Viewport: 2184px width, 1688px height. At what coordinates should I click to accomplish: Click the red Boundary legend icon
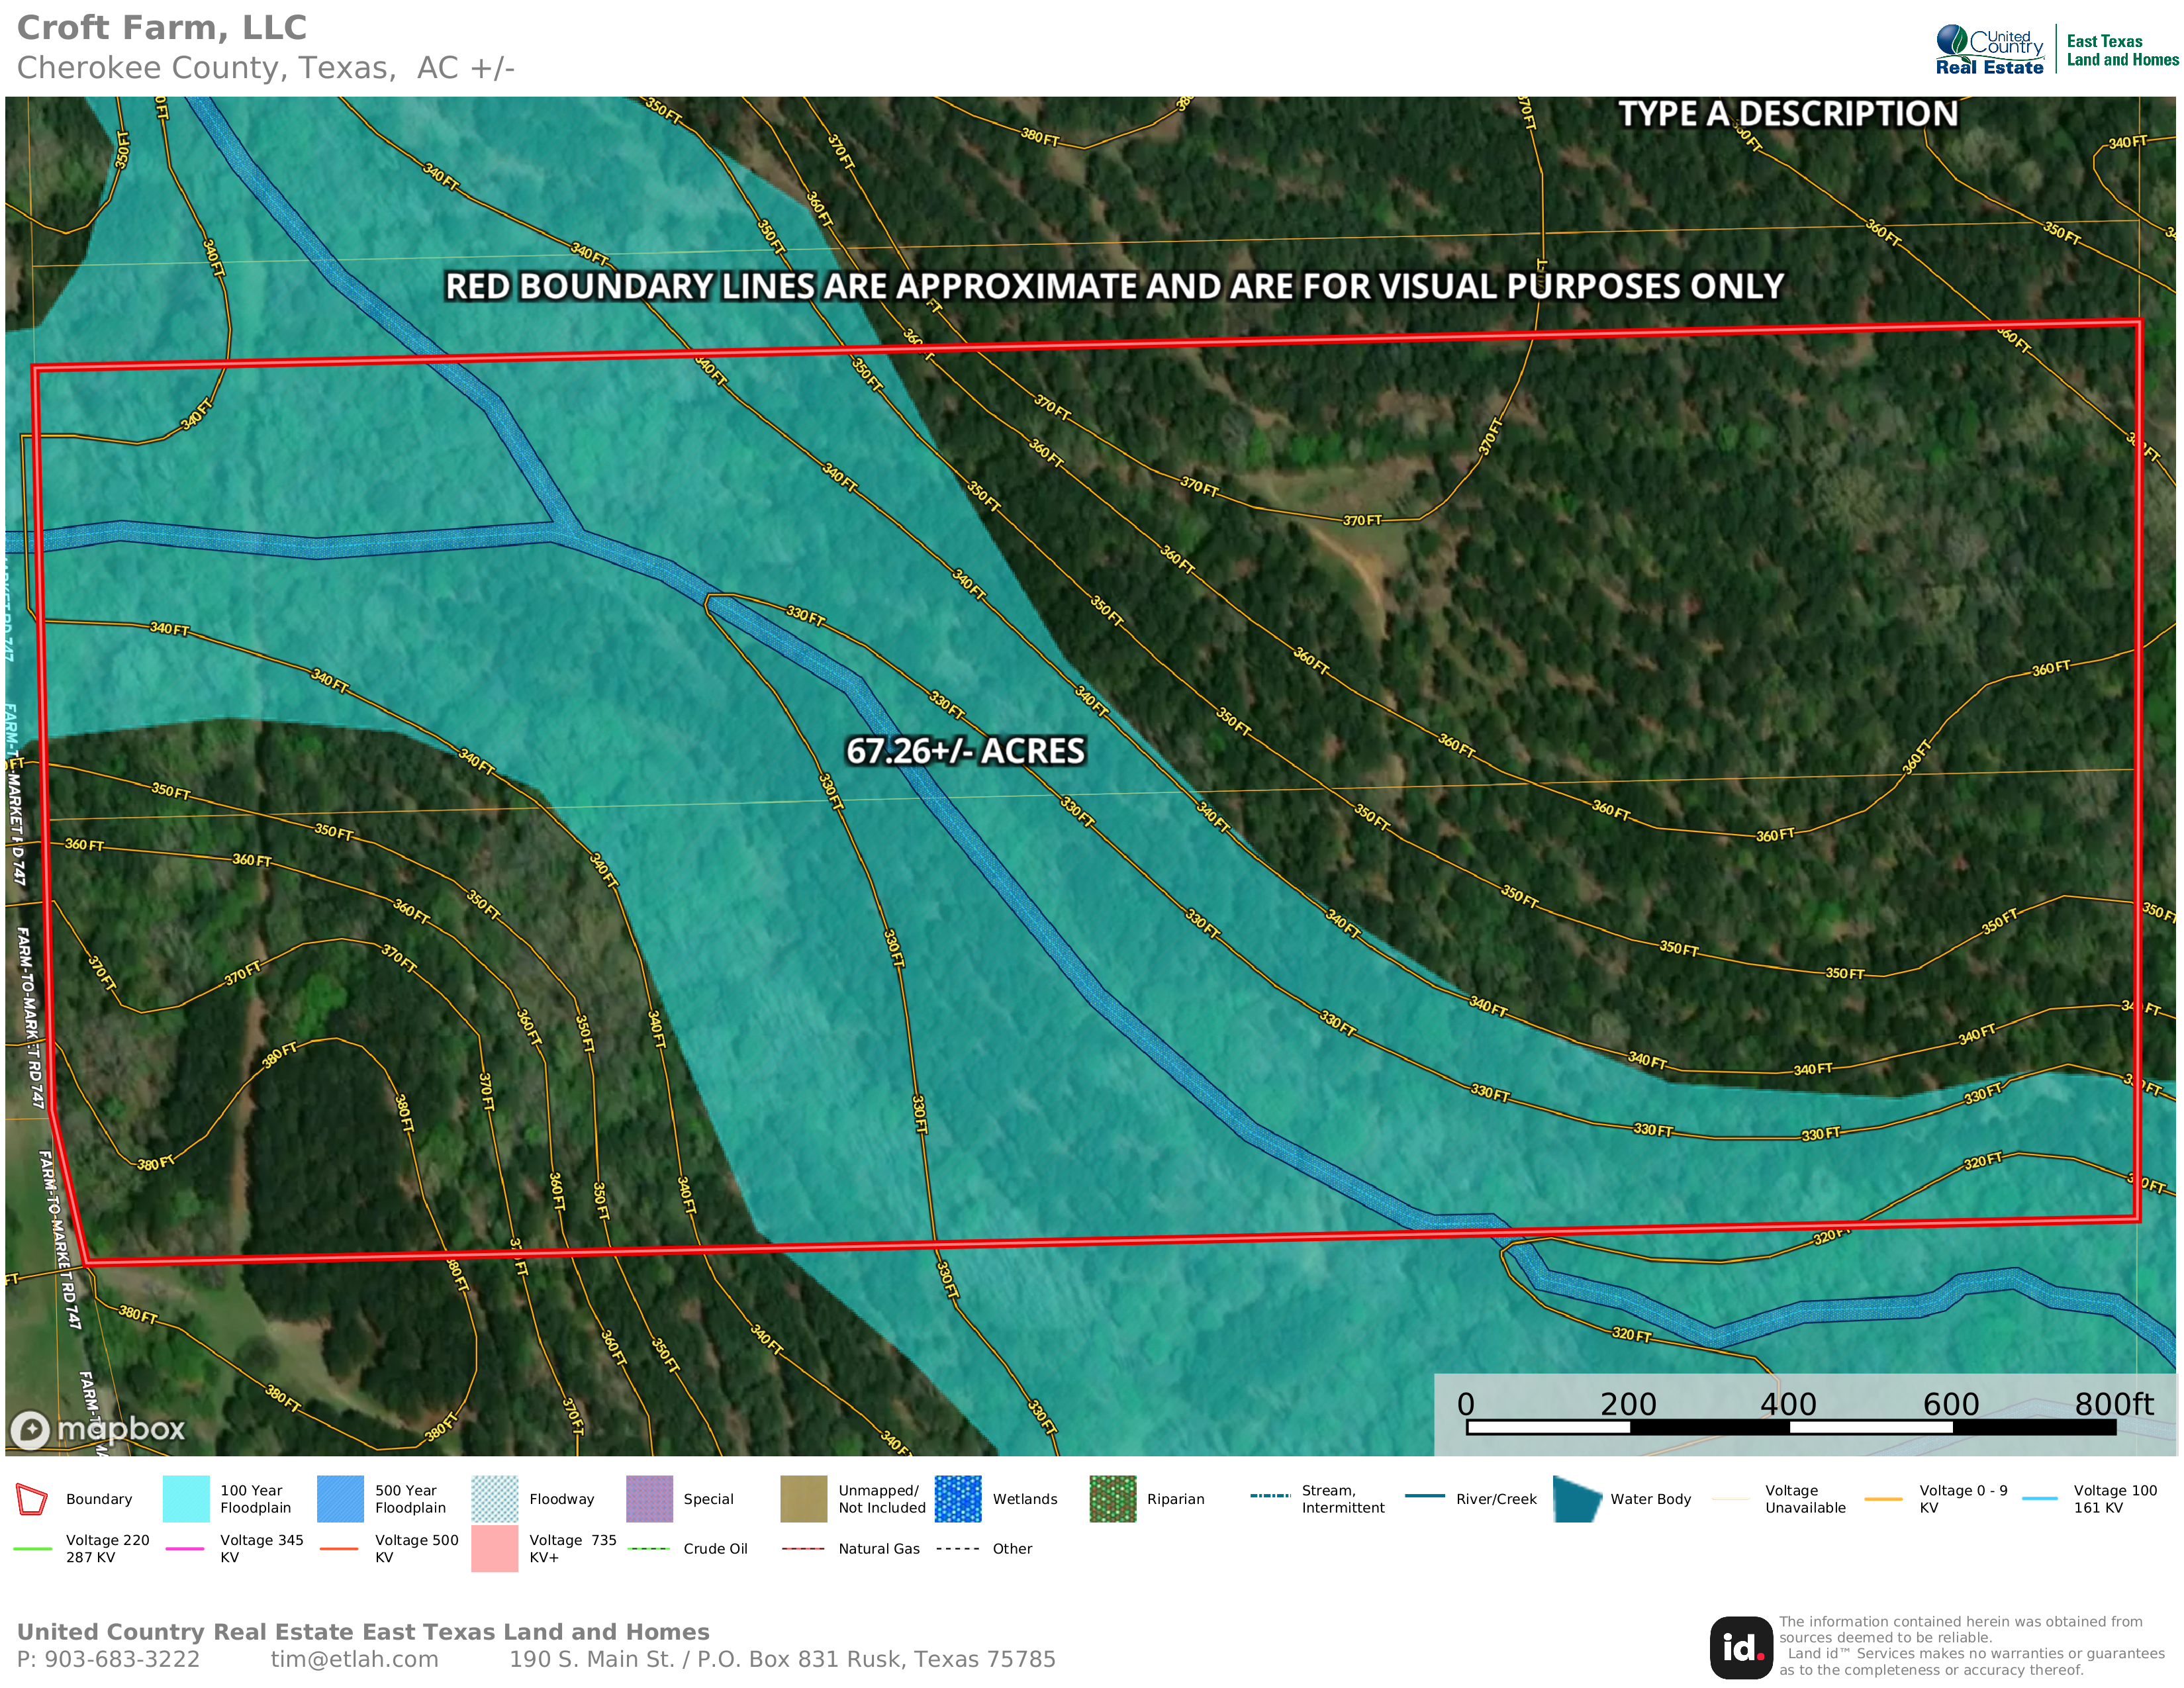pos(32,1499)
